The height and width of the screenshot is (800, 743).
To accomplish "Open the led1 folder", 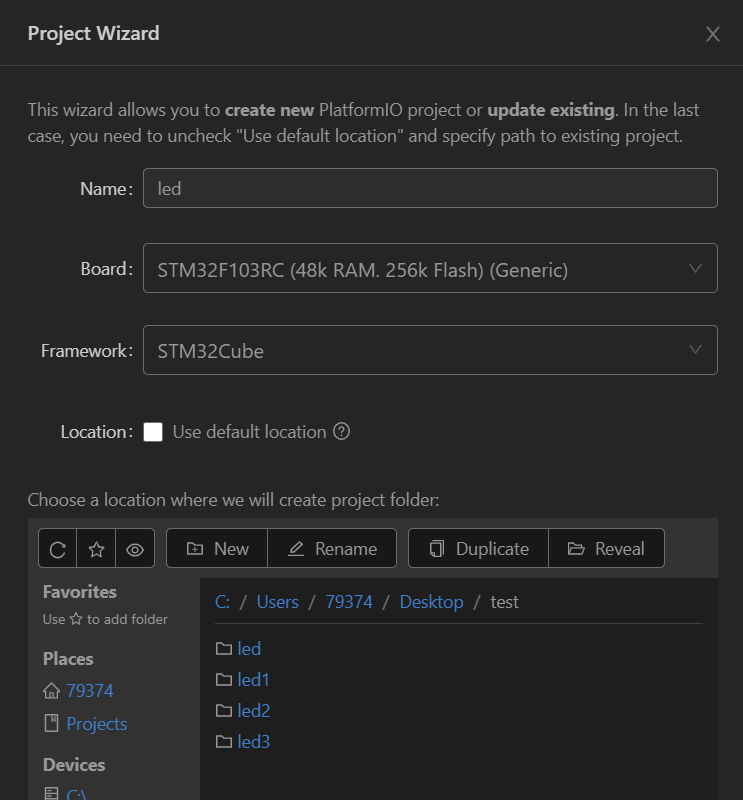I will (253, 680).
